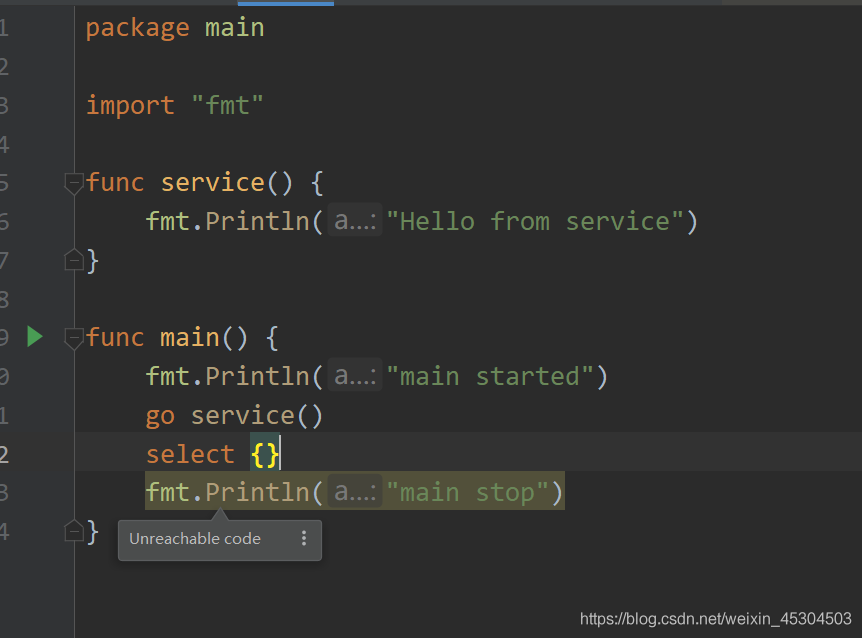Collapse the service function fold marker

pos(73,183)
